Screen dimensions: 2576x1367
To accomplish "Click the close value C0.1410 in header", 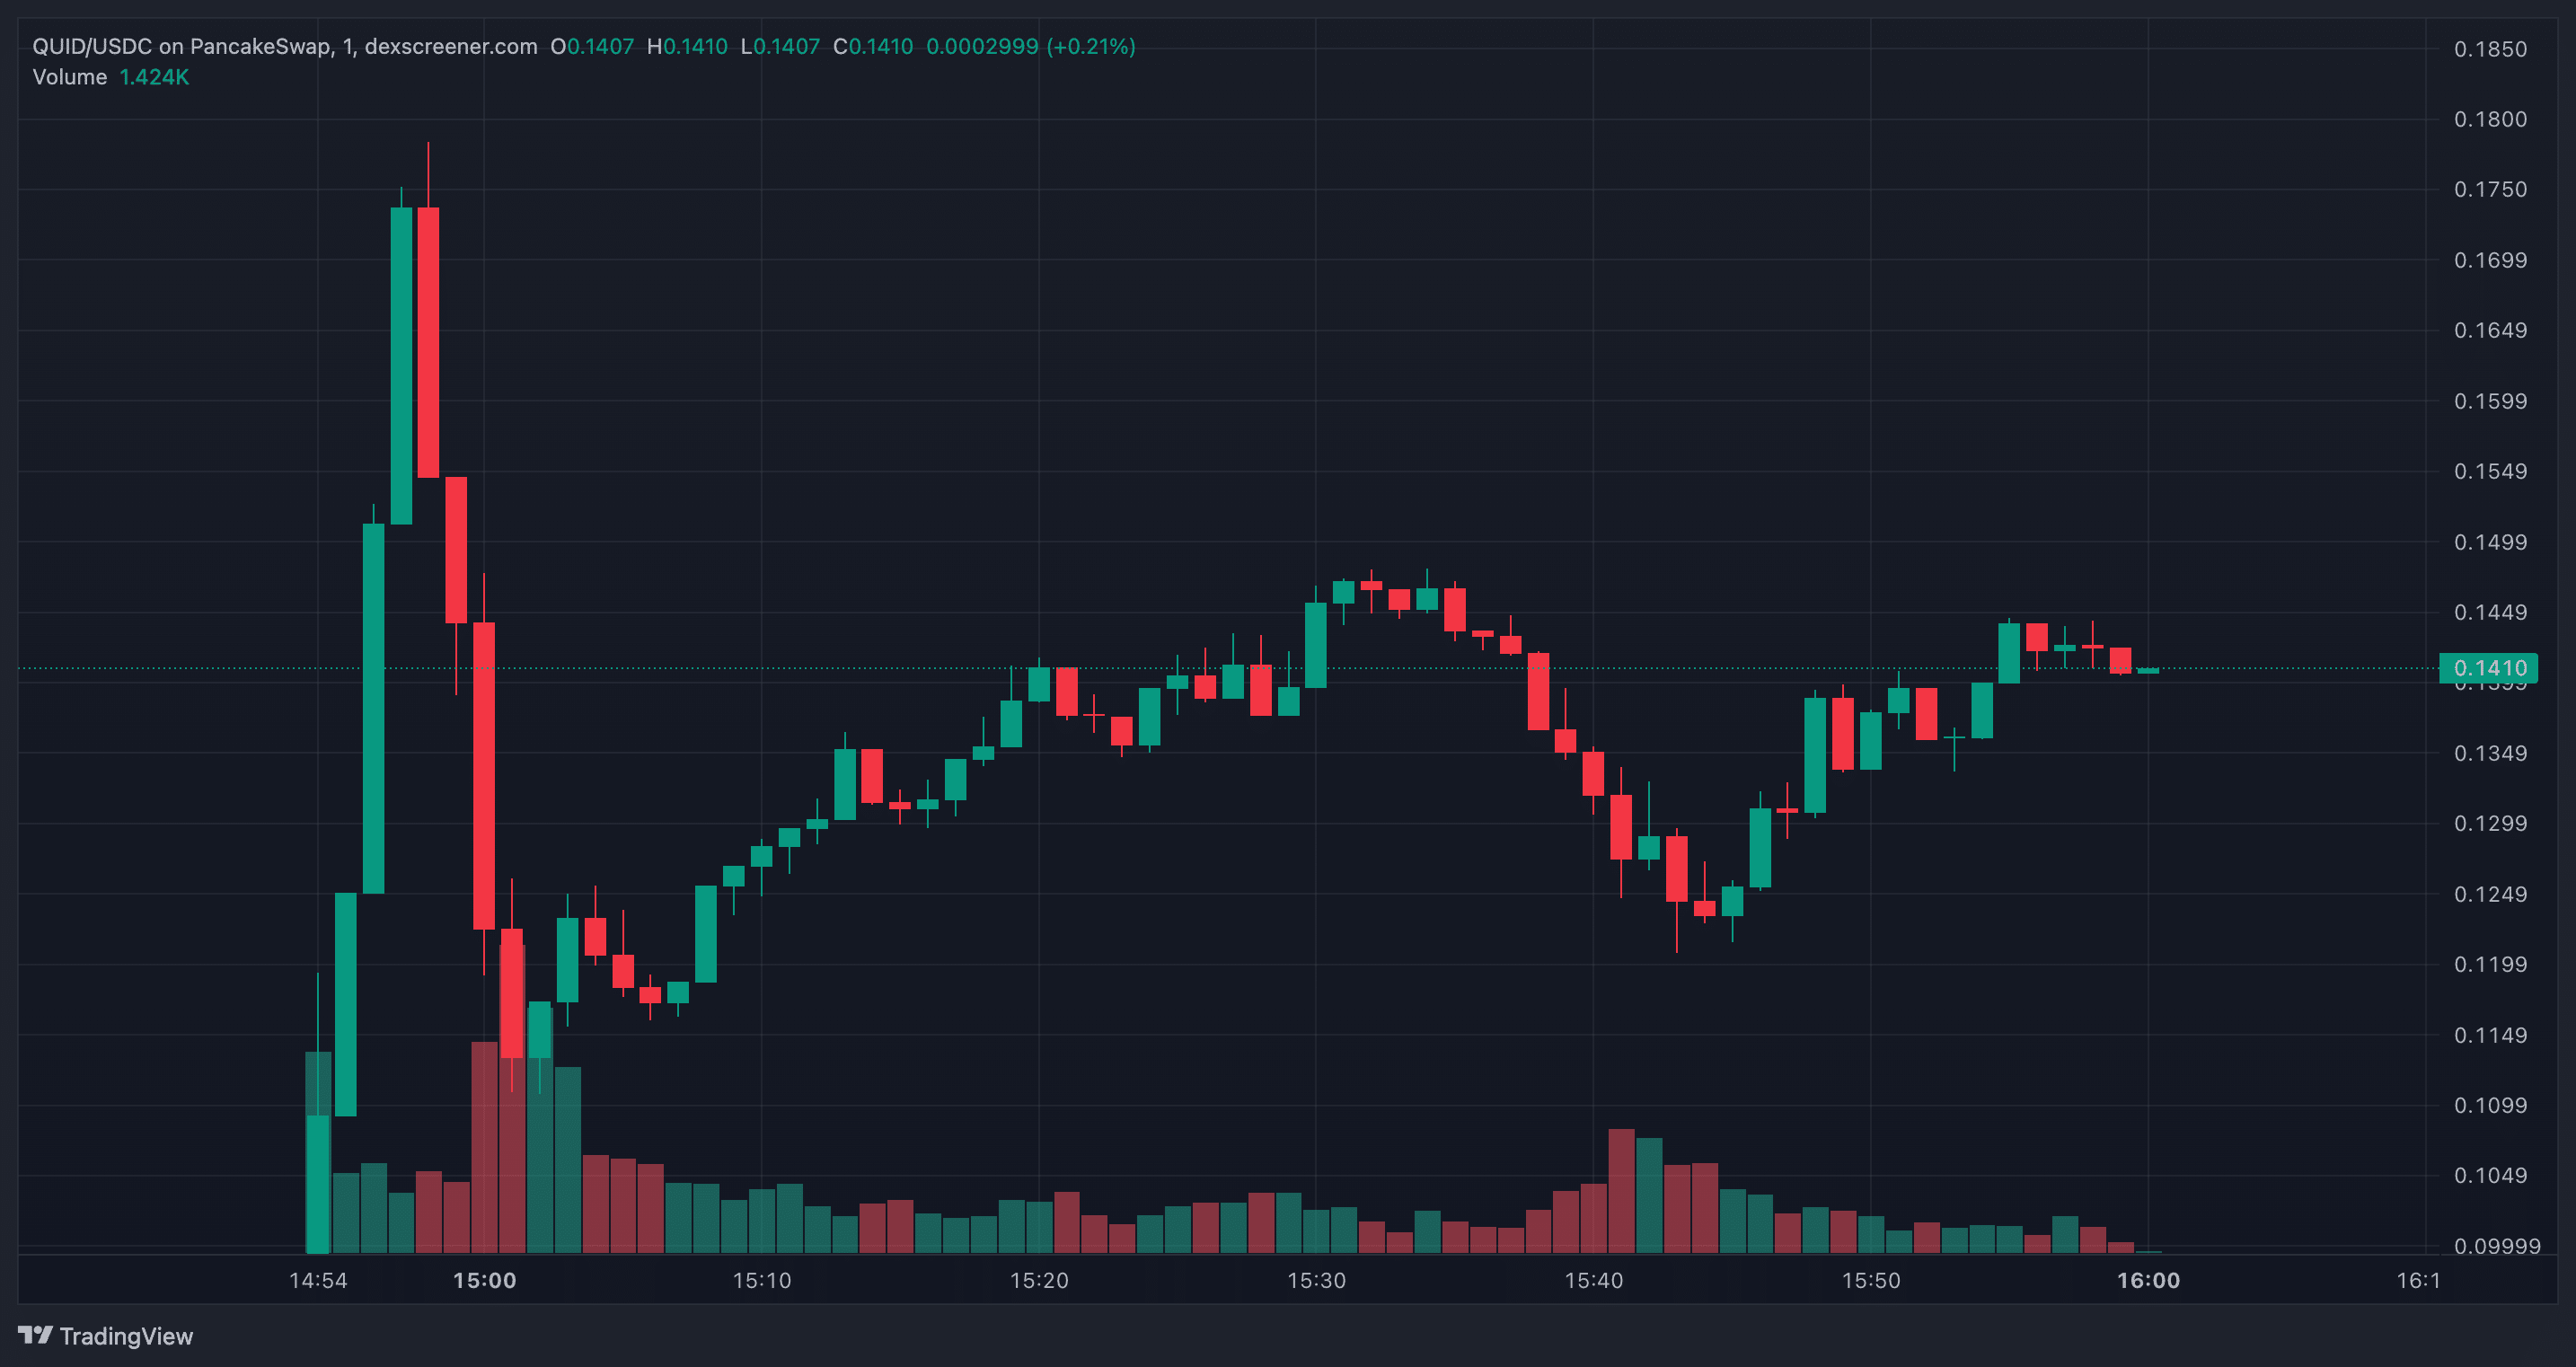I will pos(873,47).
